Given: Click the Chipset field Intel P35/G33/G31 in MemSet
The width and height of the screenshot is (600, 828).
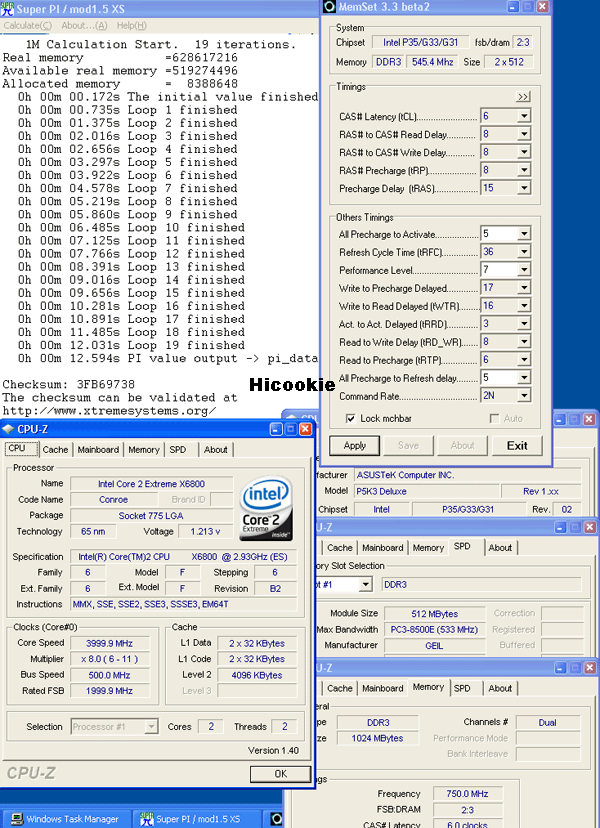Looking at the screenshot, I should [x=420, y=42].
